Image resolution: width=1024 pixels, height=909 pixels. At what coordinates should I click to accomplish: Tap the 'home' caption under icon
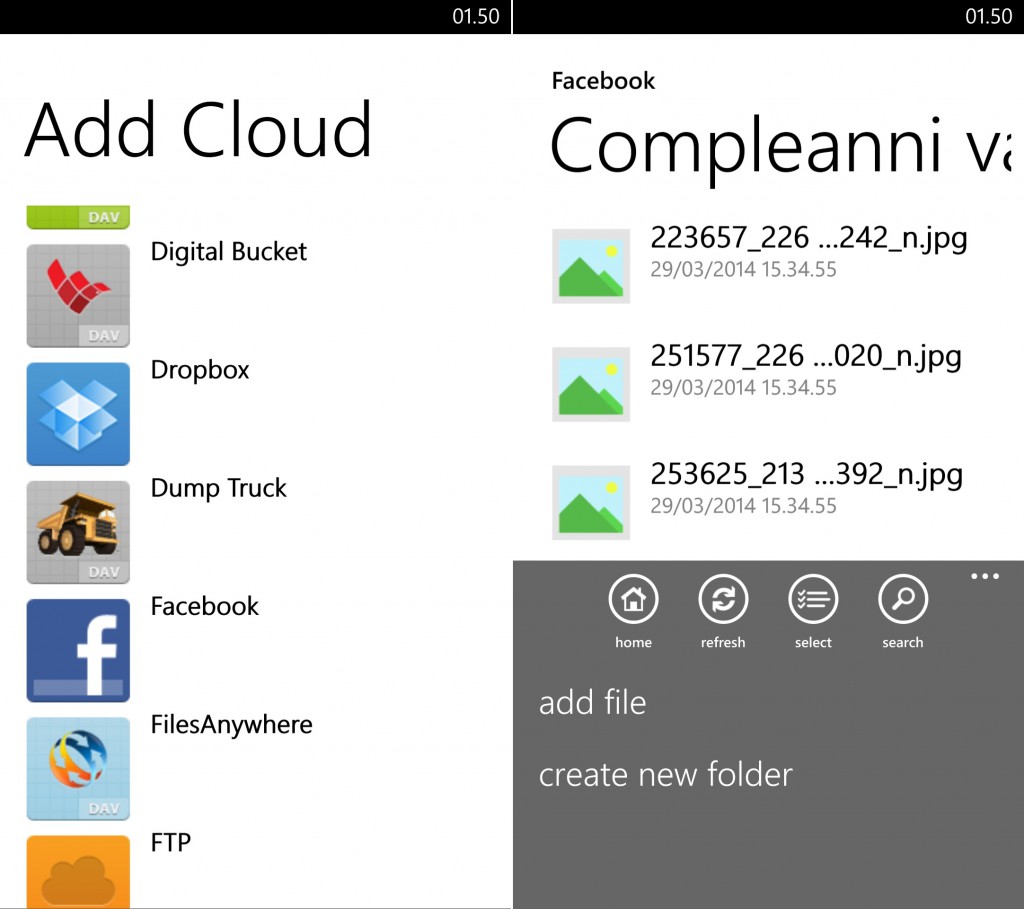click(x=633, y=643)
